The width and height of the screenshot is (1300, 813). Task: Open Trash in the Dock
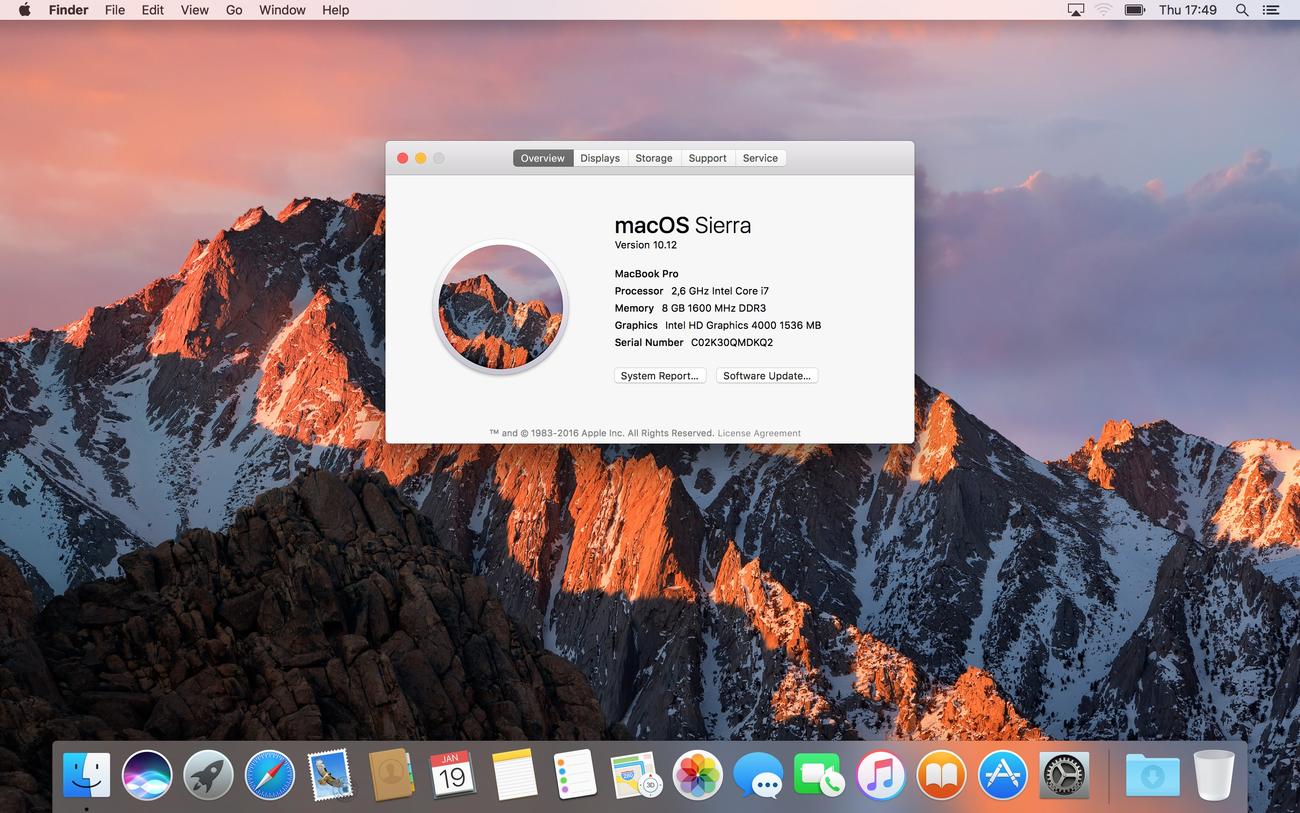(x=1214, y=775)
